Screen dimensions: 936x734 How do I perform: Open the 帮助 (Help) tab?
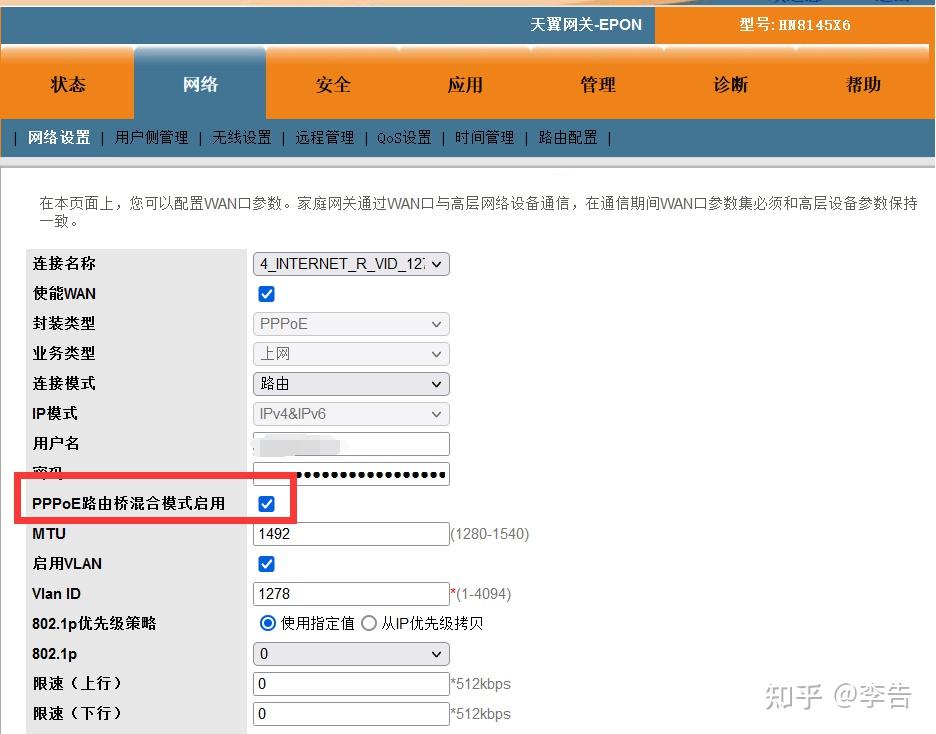coord(862,85)
